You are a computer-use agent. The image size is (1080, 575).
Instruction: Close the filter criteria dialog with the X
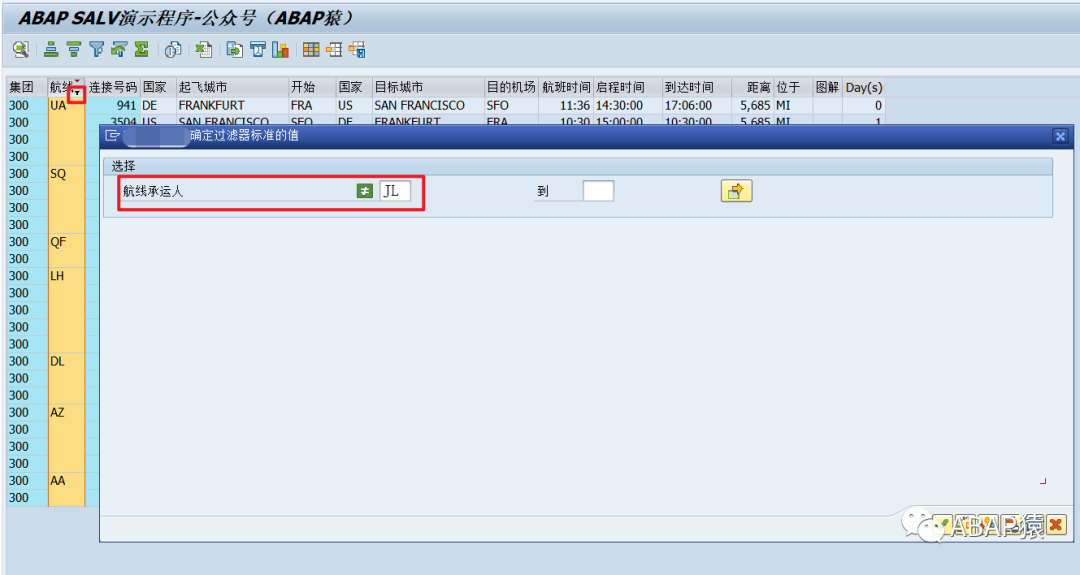click(x=1061, y=136)
